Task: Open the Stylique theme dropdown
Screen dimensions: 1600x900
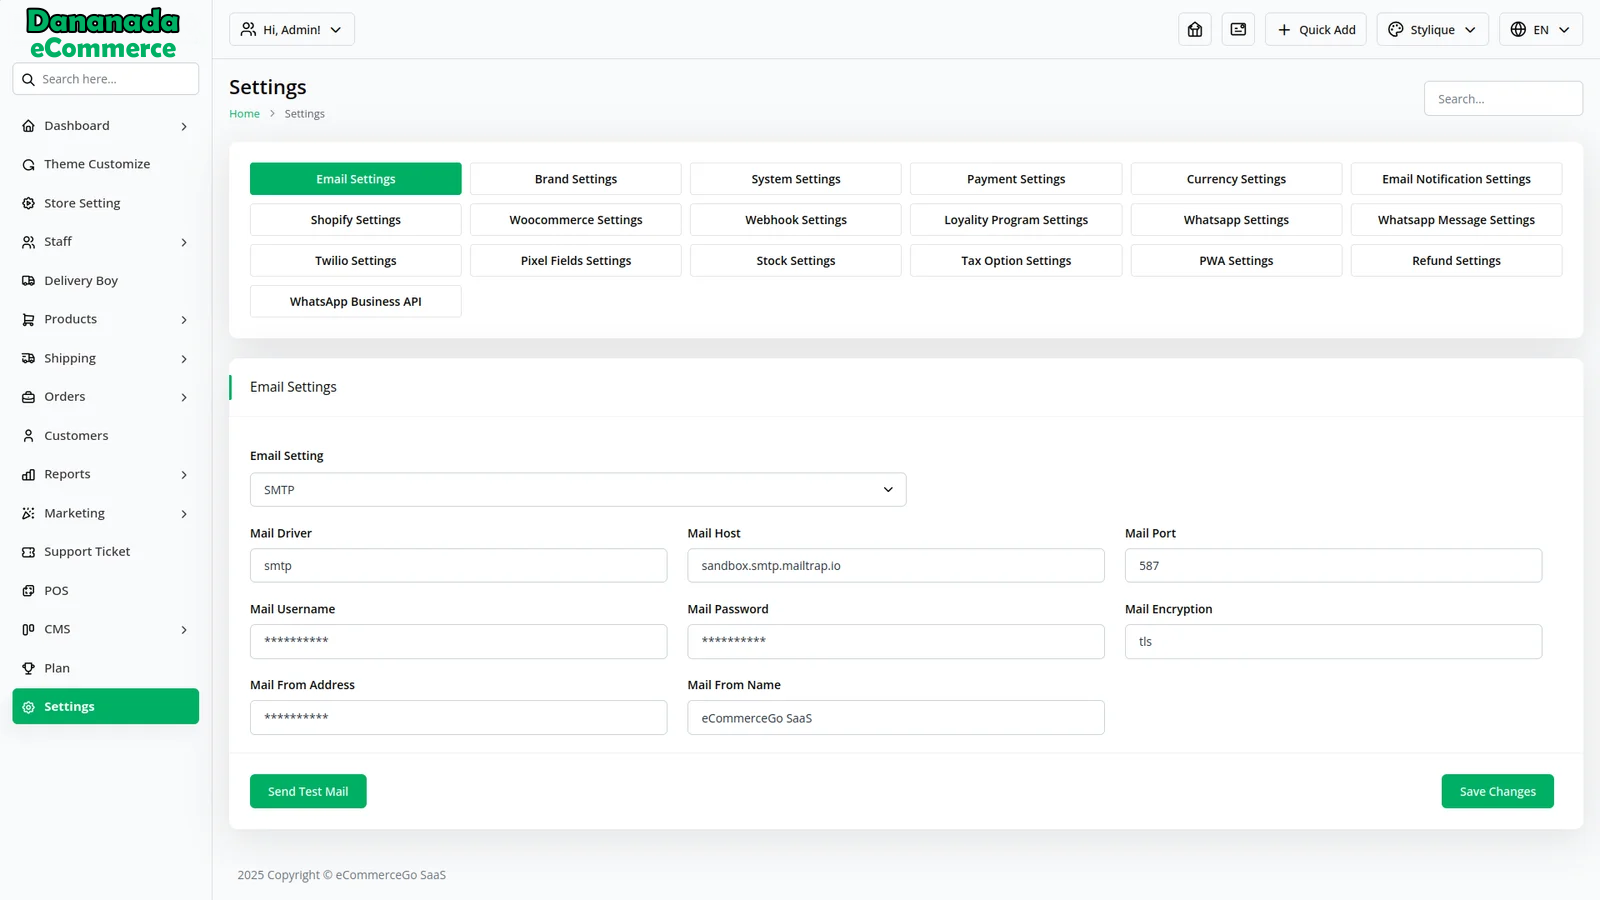Action: click(x=1432, y=30)
